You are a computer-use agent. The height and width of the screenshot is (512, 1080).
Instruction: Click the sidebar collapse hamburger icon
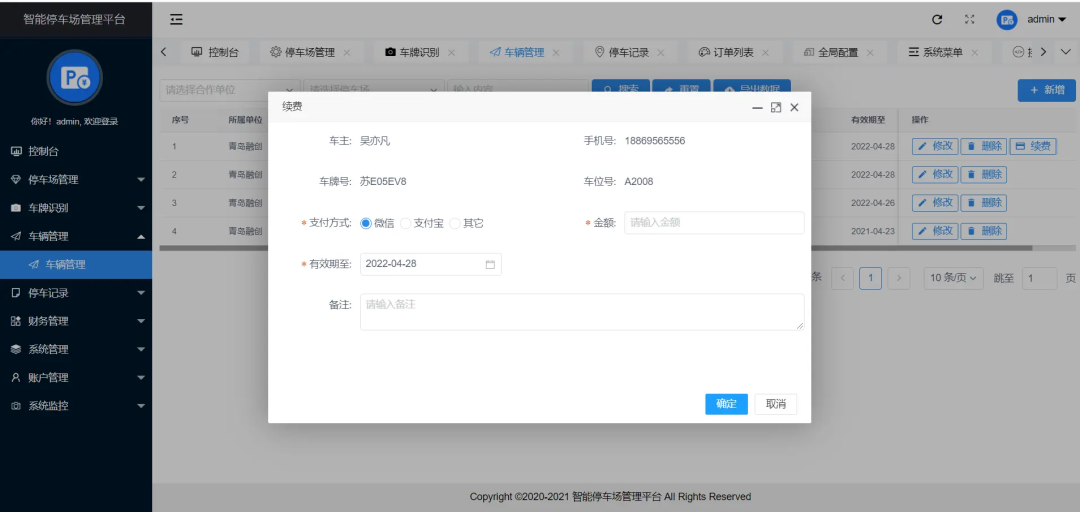pyautogui.click(x=176, y=19)
